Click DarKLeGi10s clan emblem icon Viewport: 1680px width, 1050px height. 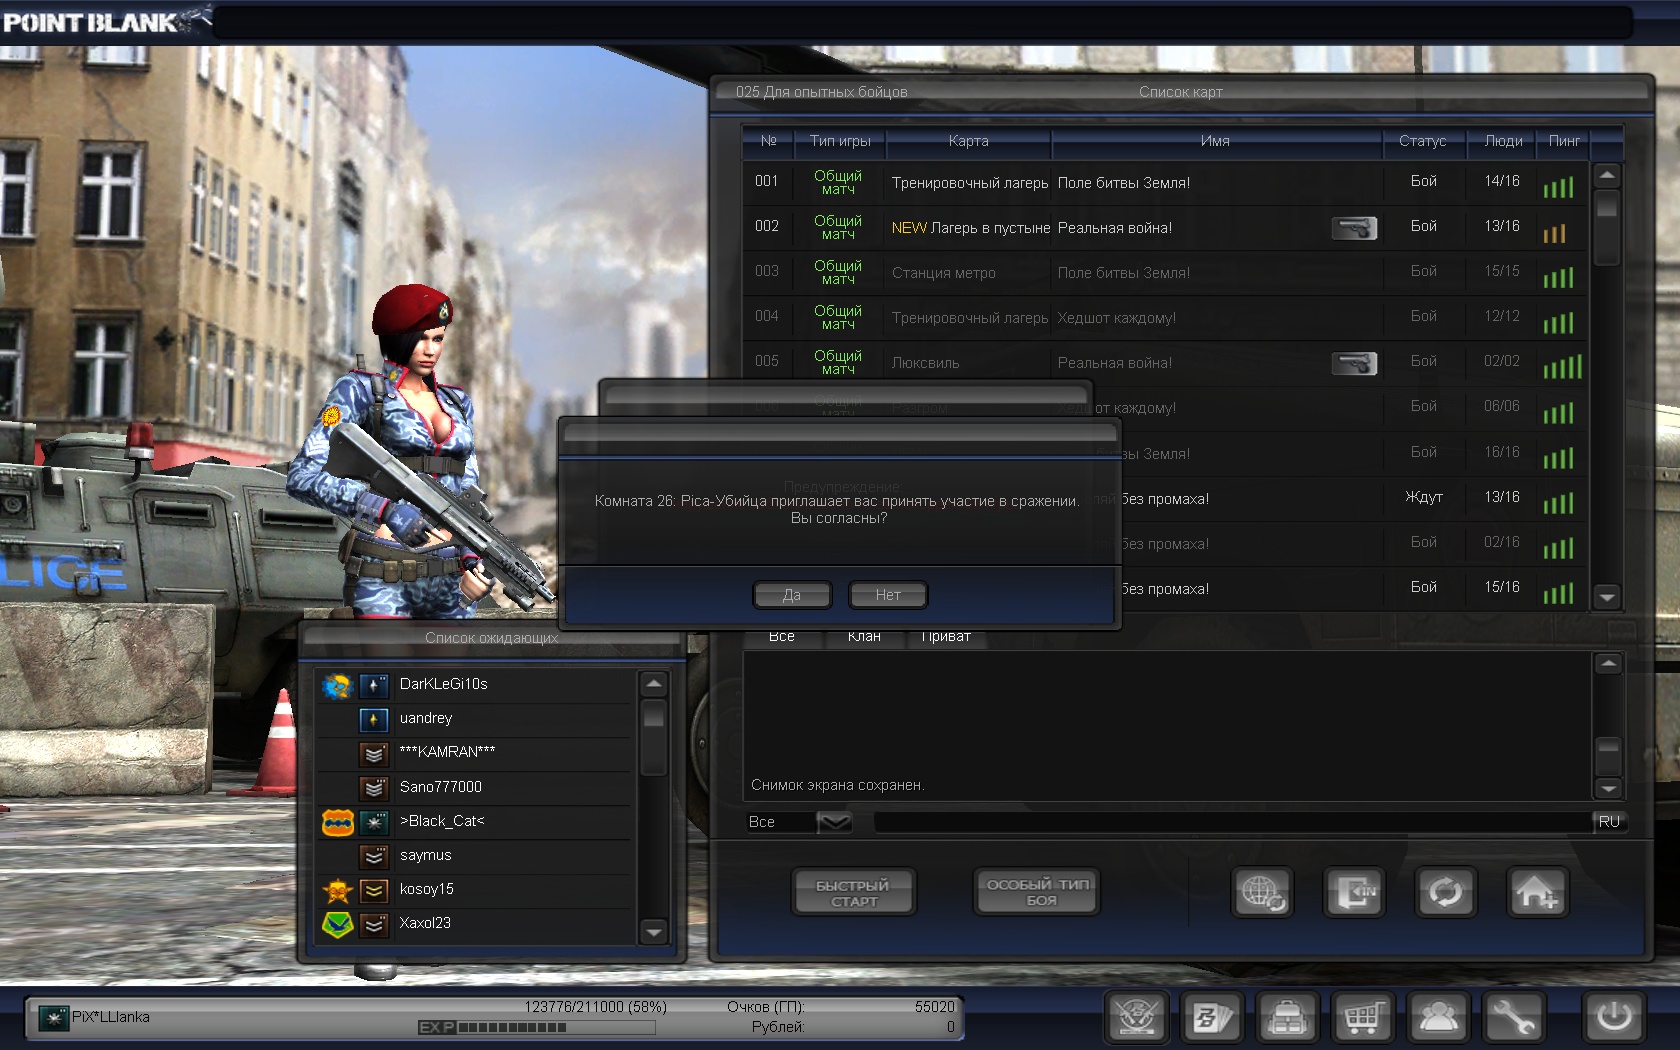337,686
